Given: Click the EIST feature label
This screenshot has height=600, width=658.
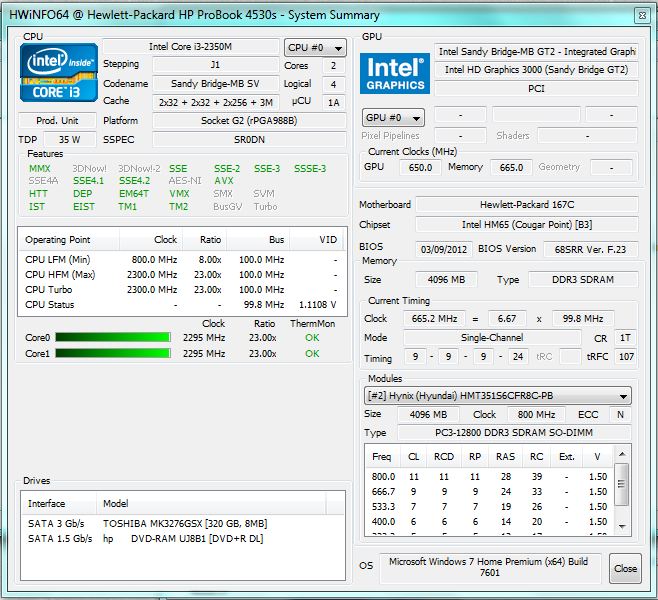Looking at the screenshot, I should pos(84,206).
